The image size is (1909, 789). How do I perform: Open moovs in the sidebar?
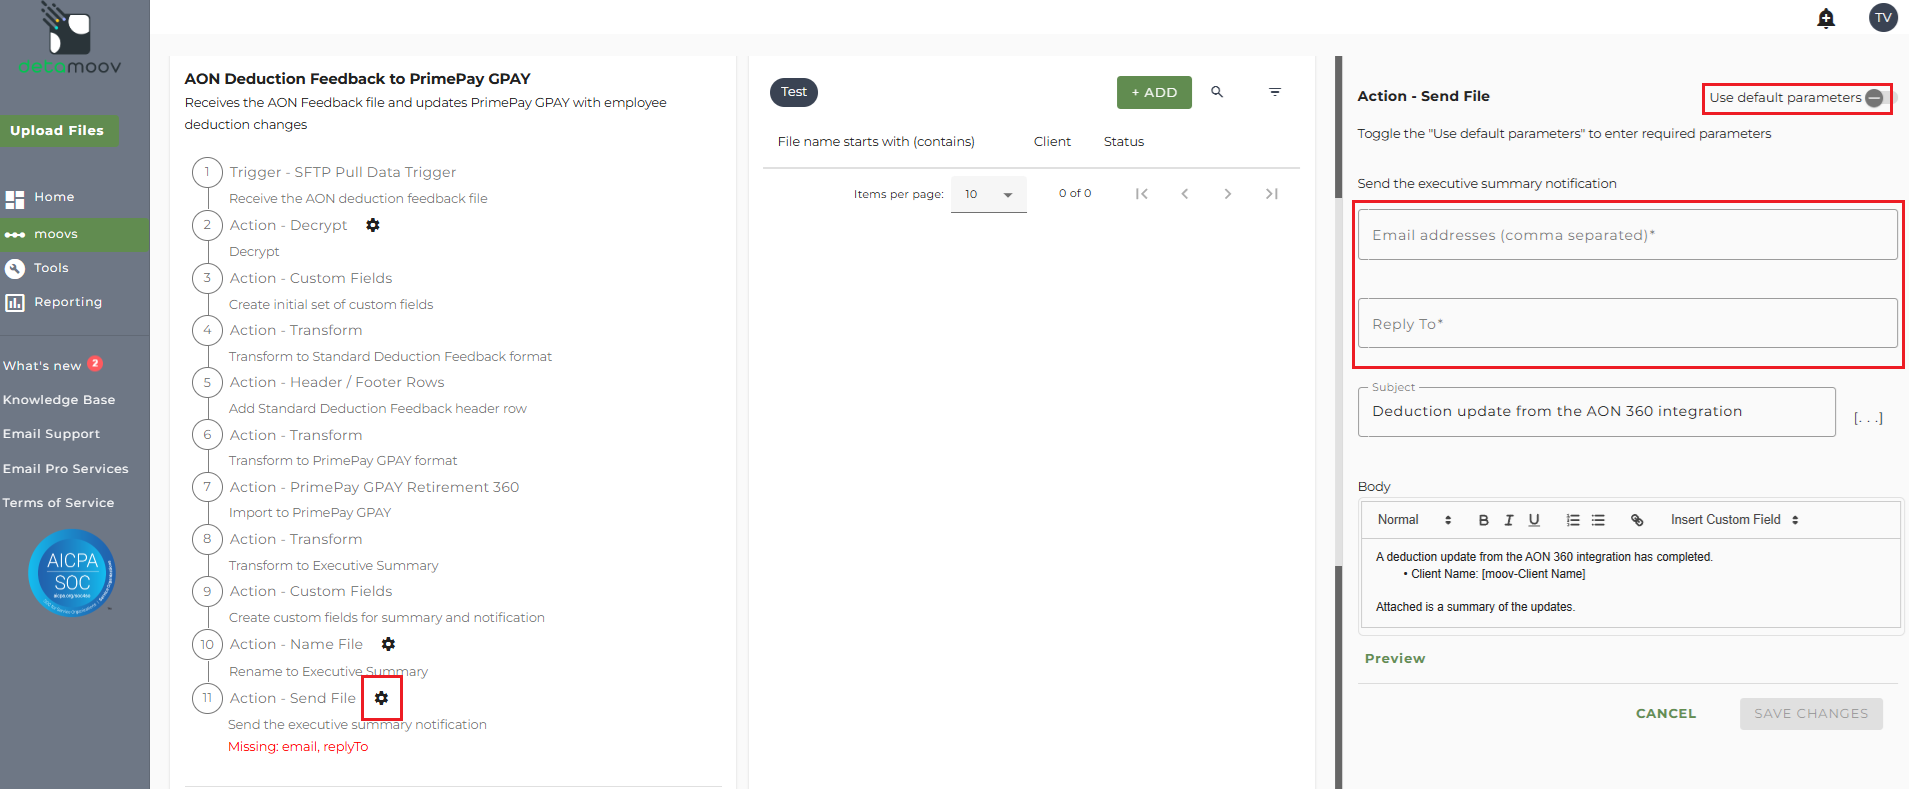coord(75,234)
